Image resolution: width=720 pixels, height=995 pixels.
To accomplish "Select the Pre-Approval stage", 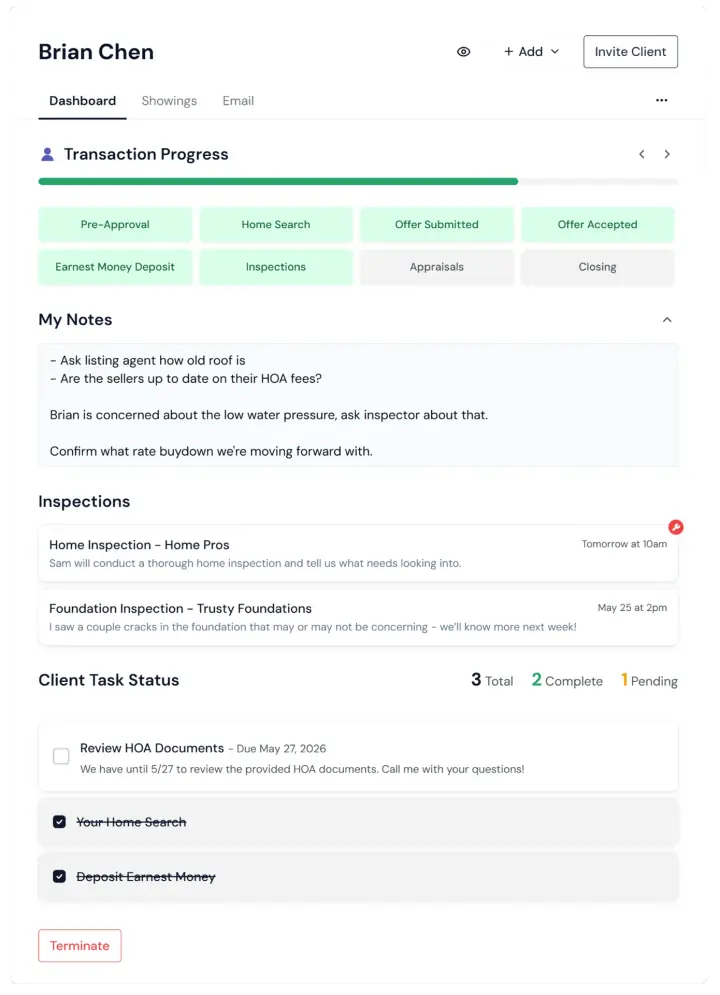I will tap(115, 225).
